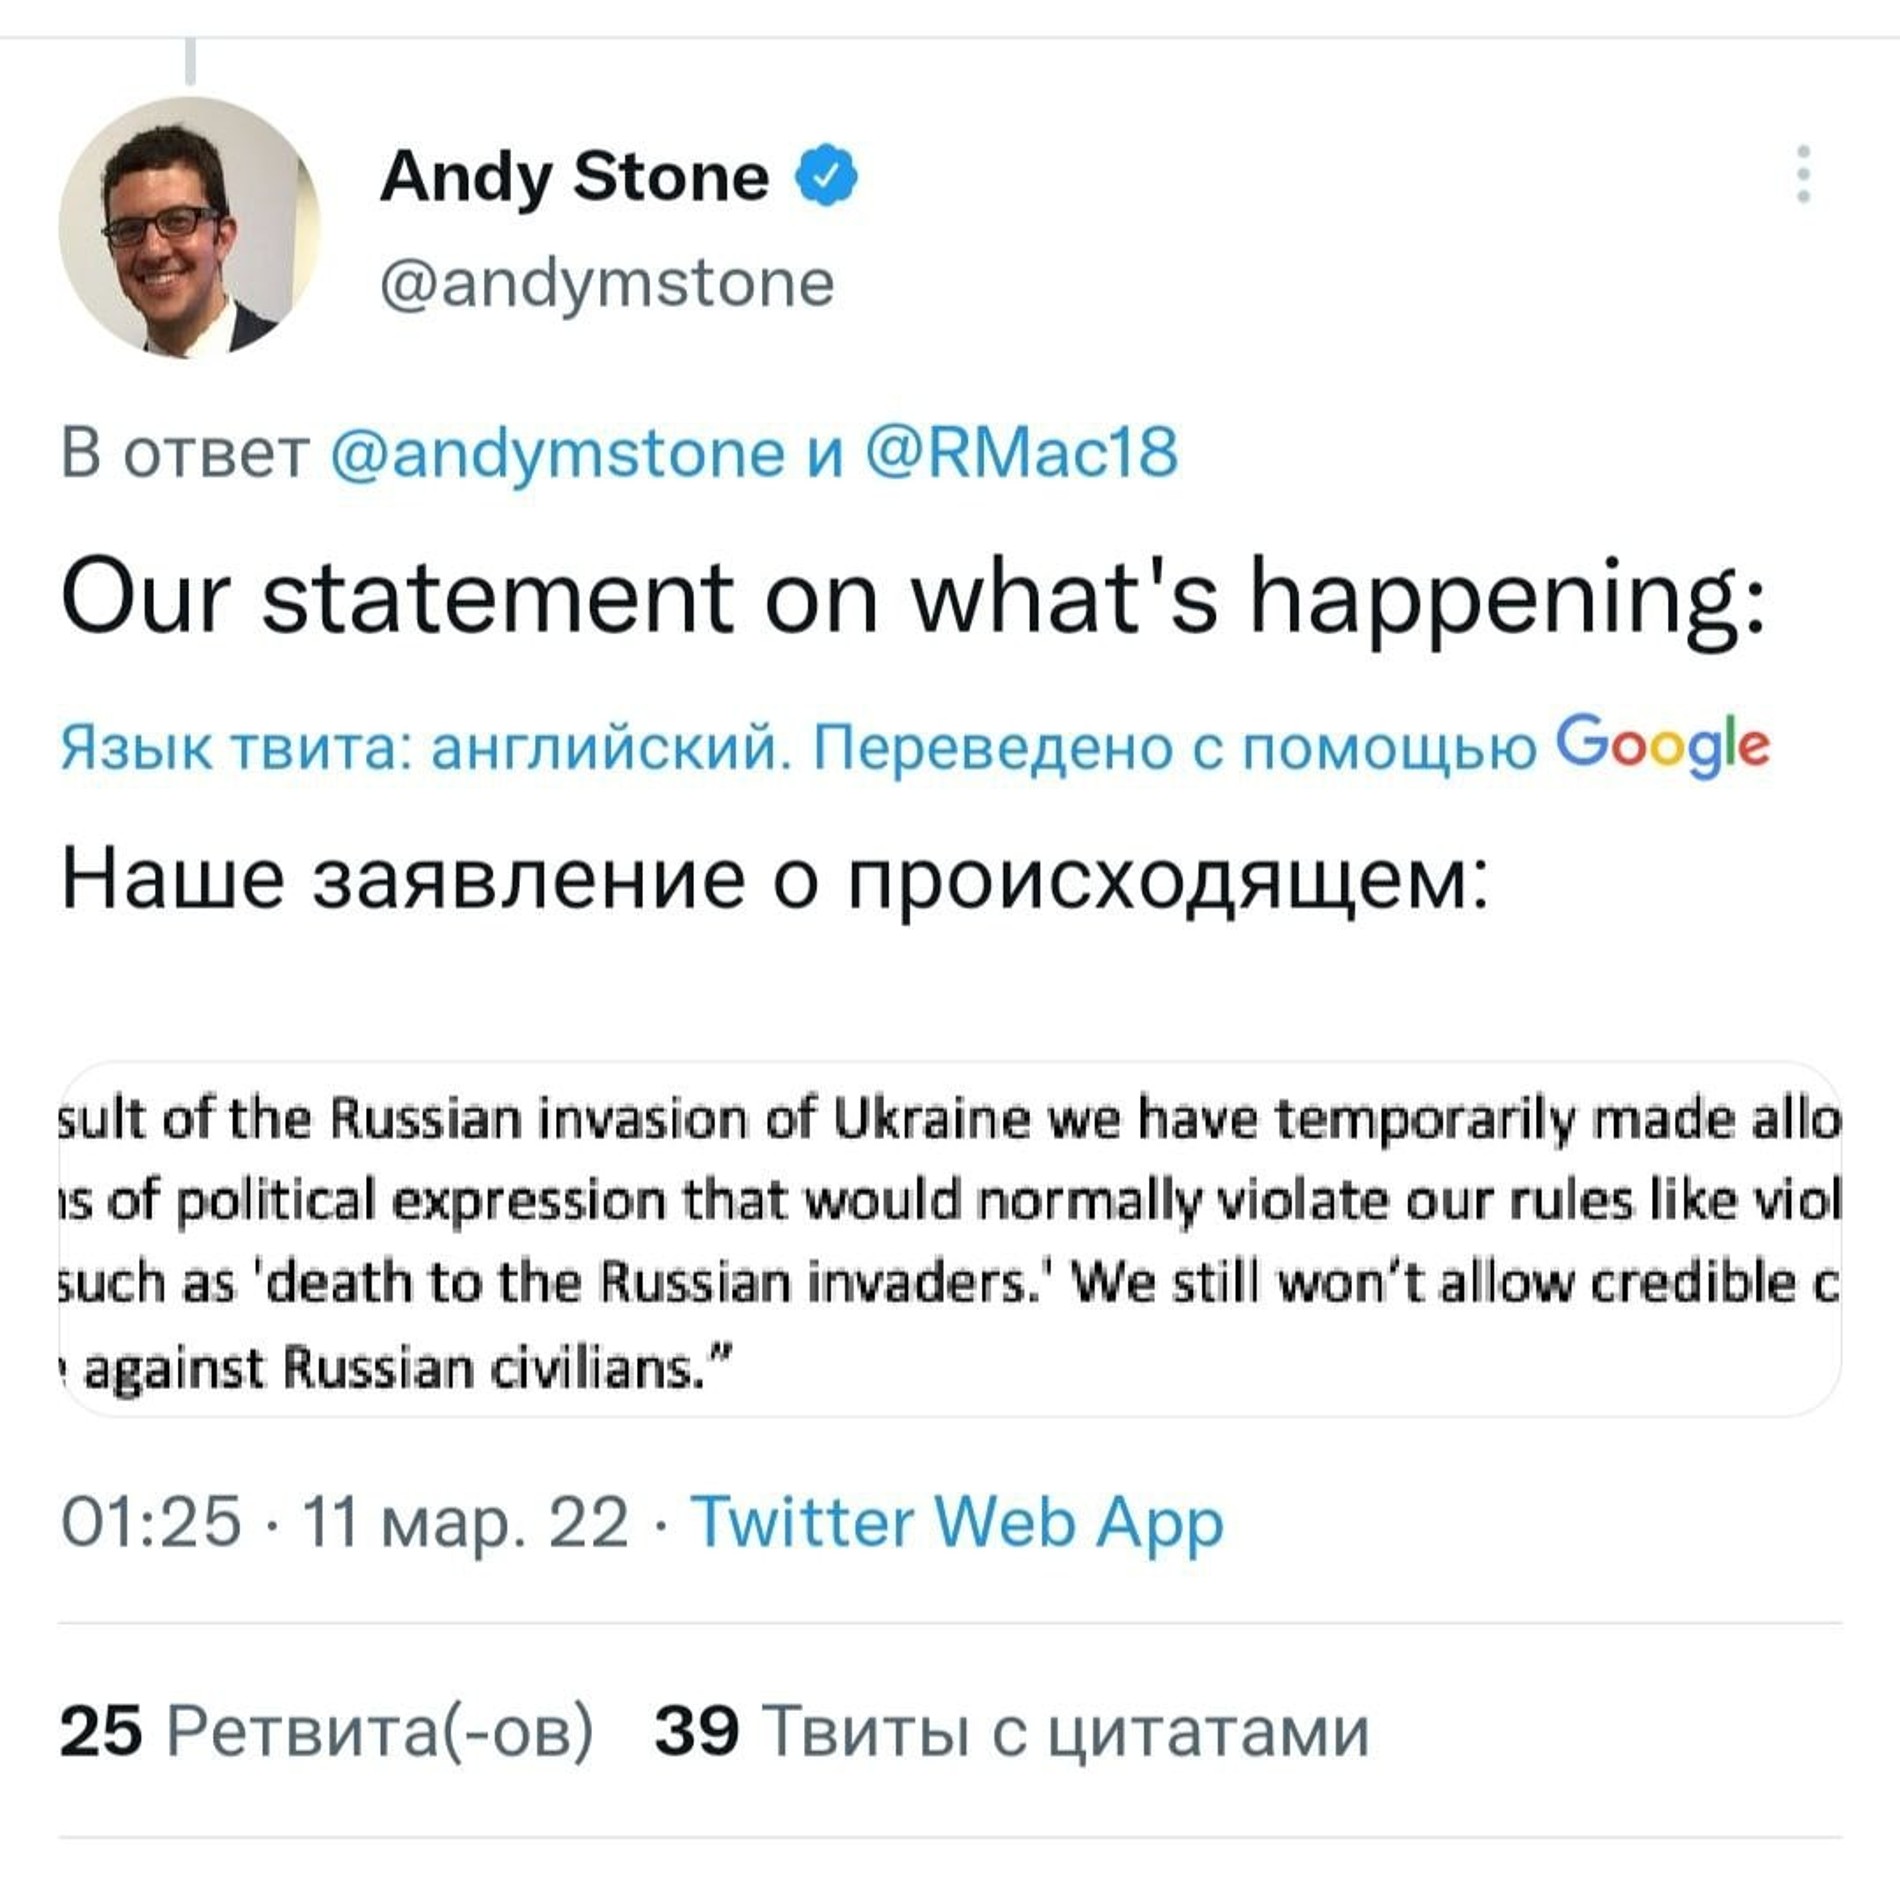
Task: Open Andy Stone's profile avatar photo
Action: [190, 227]
